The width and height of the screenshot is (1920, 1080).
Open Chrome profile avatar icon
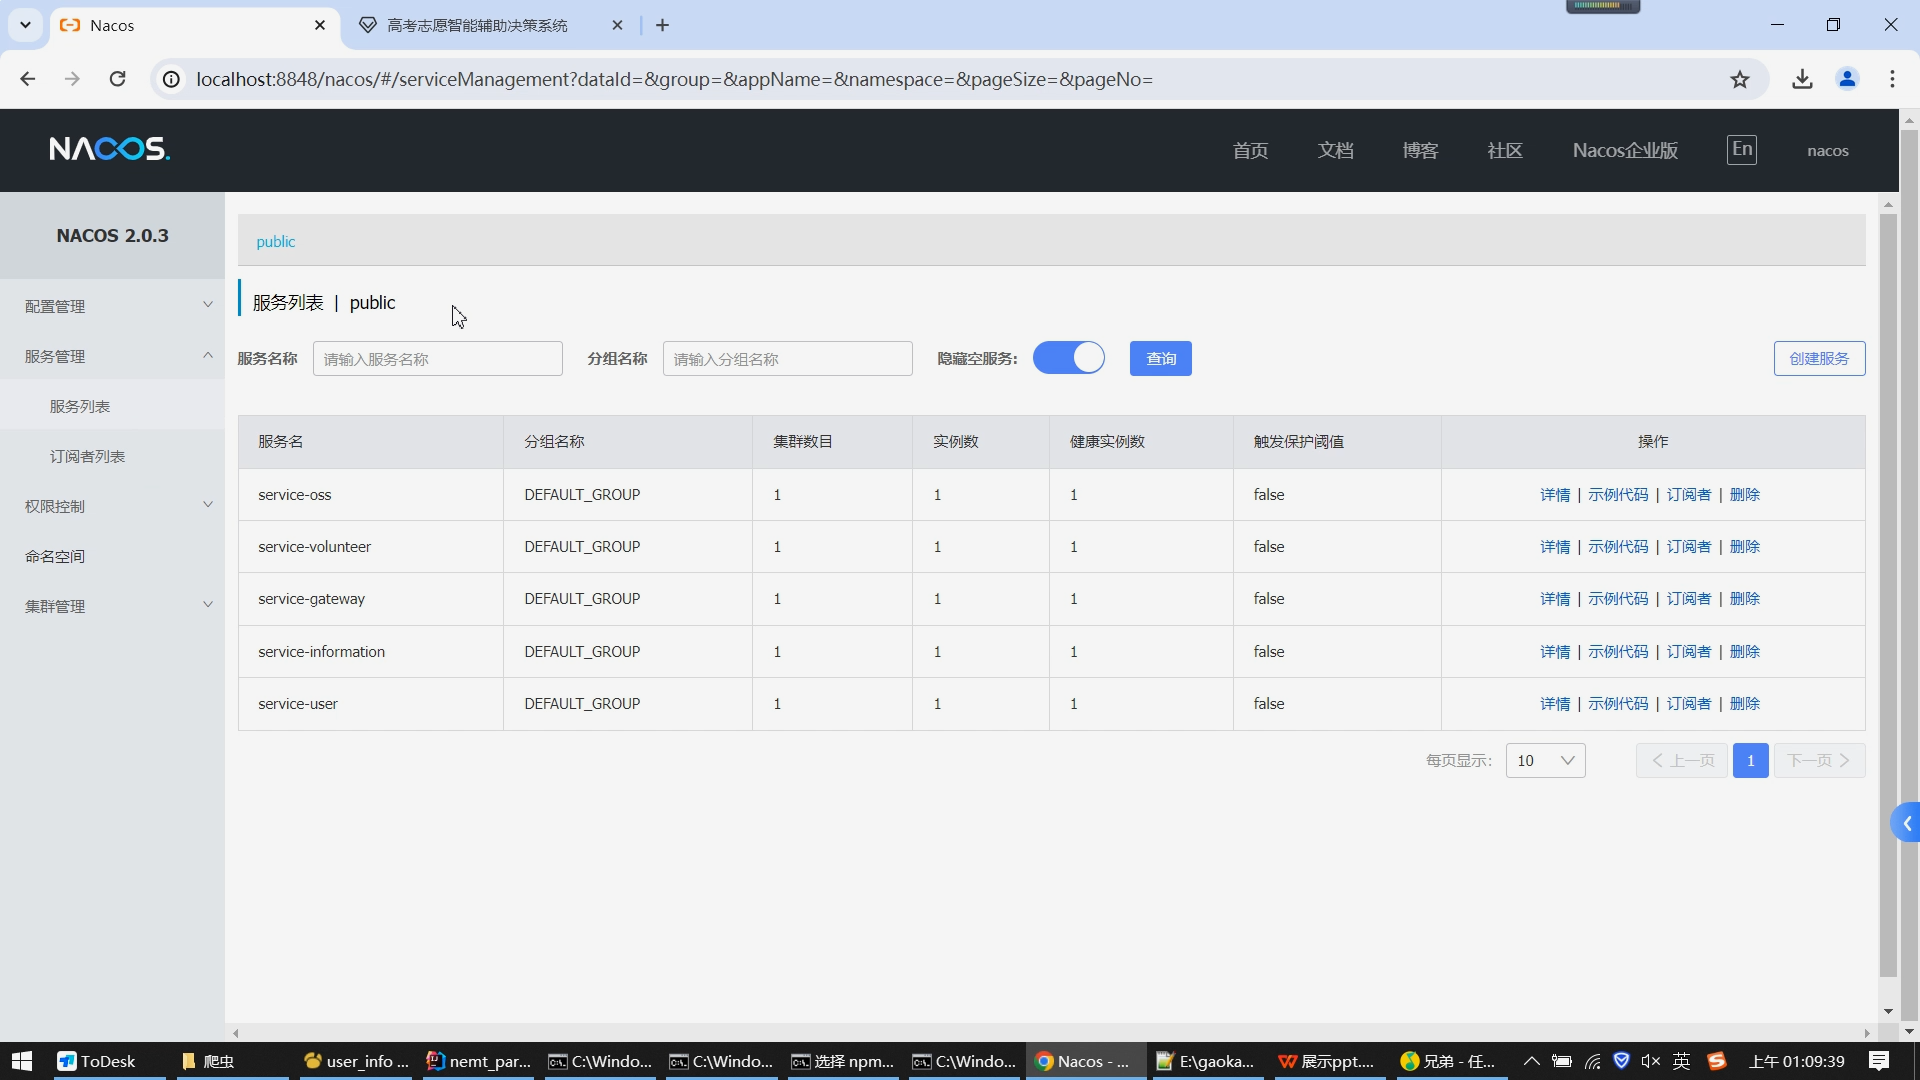(x=1847, y=79)
